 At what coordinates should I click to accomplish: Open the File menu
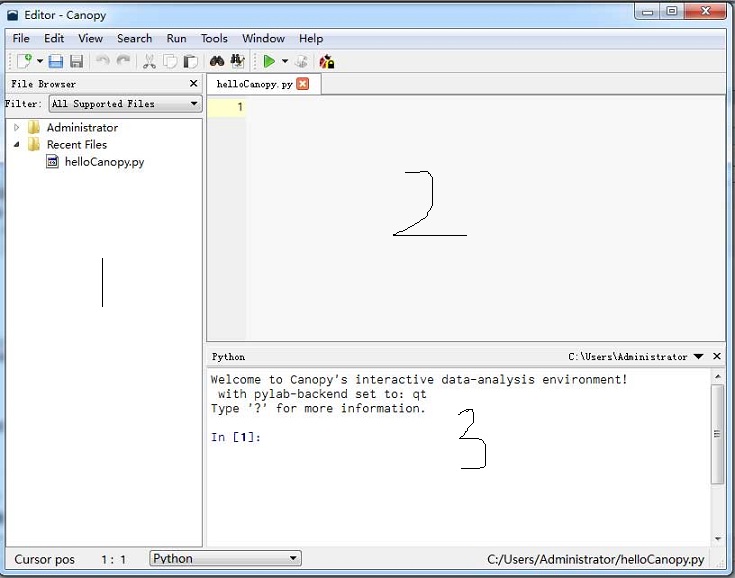click(21, 38)
